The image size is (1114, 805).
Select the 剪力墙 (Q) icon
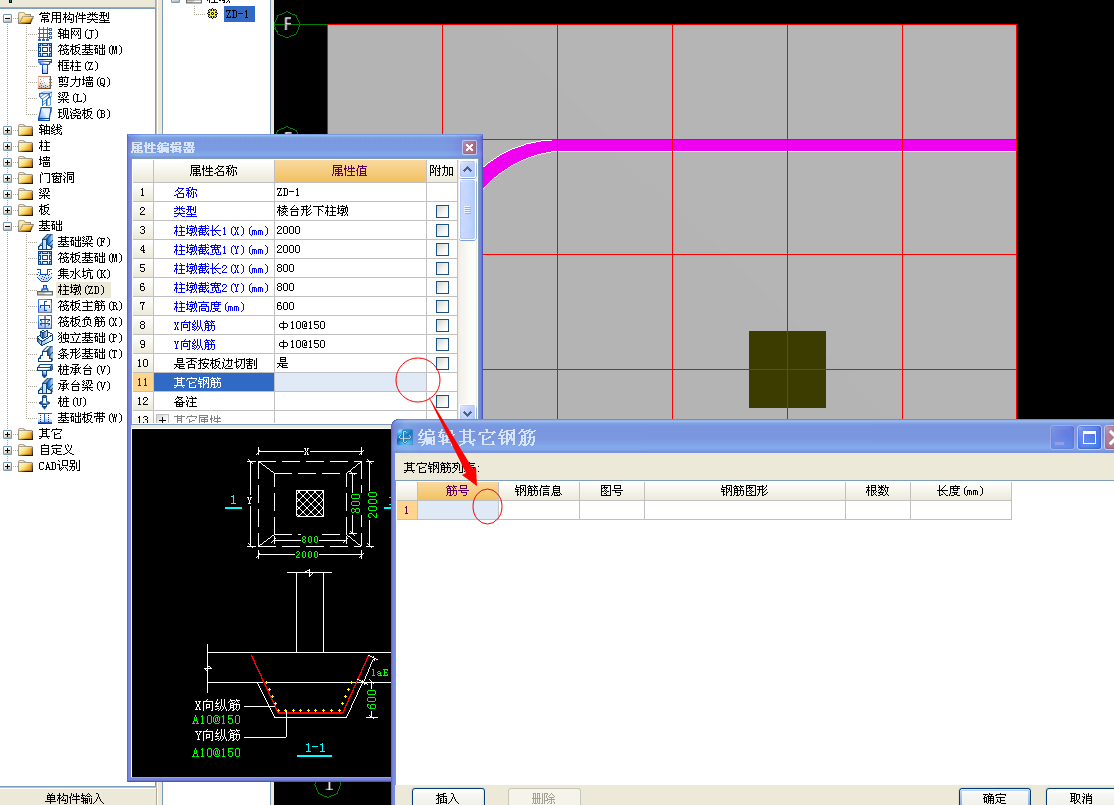tap(45, 82)
